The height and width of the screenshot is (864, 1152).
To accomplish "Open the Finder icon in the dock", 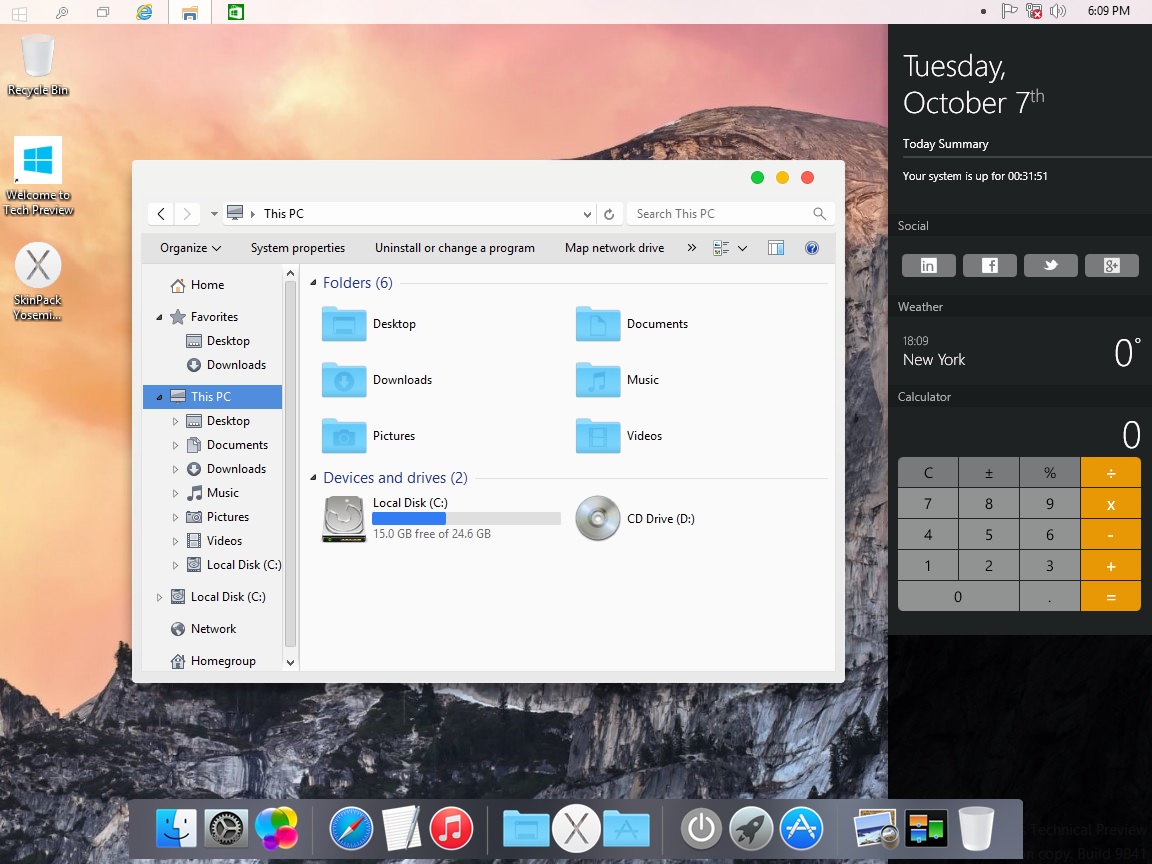I will pyautogui.click(x=176, y=828).
